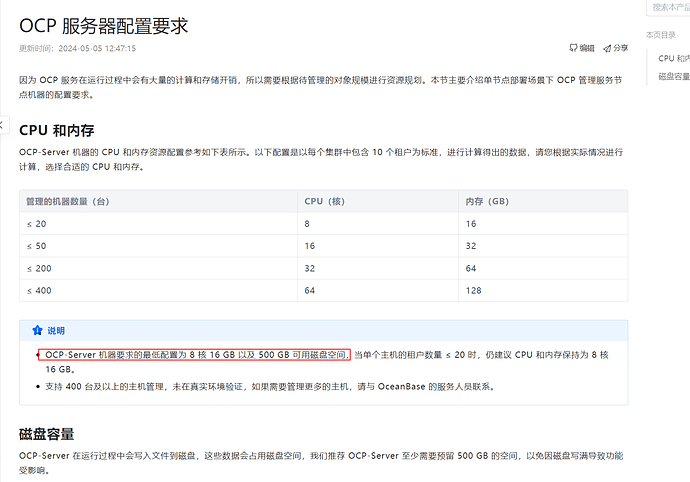690x482 pixels.
Task: Click the star icon beside 说明
Action: pyautogui.click(x=37, y=331)
